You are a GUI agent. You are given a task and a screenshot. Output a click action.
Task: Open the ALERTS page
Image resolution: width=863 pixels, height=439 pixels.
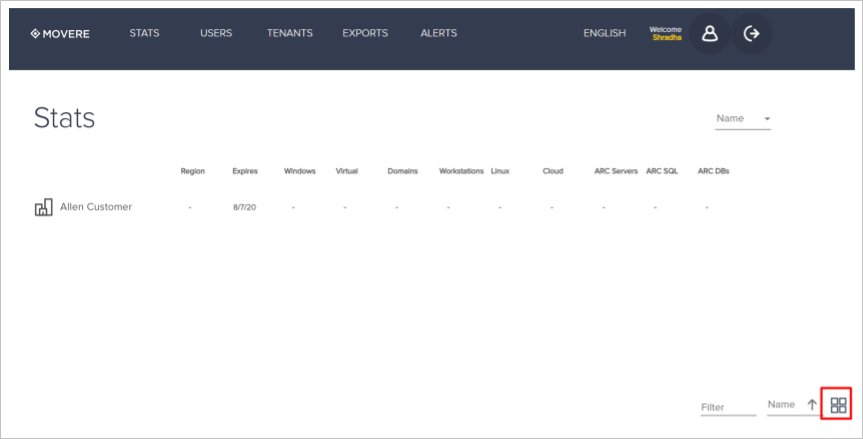pyautogui.click(x=439, y=33)
